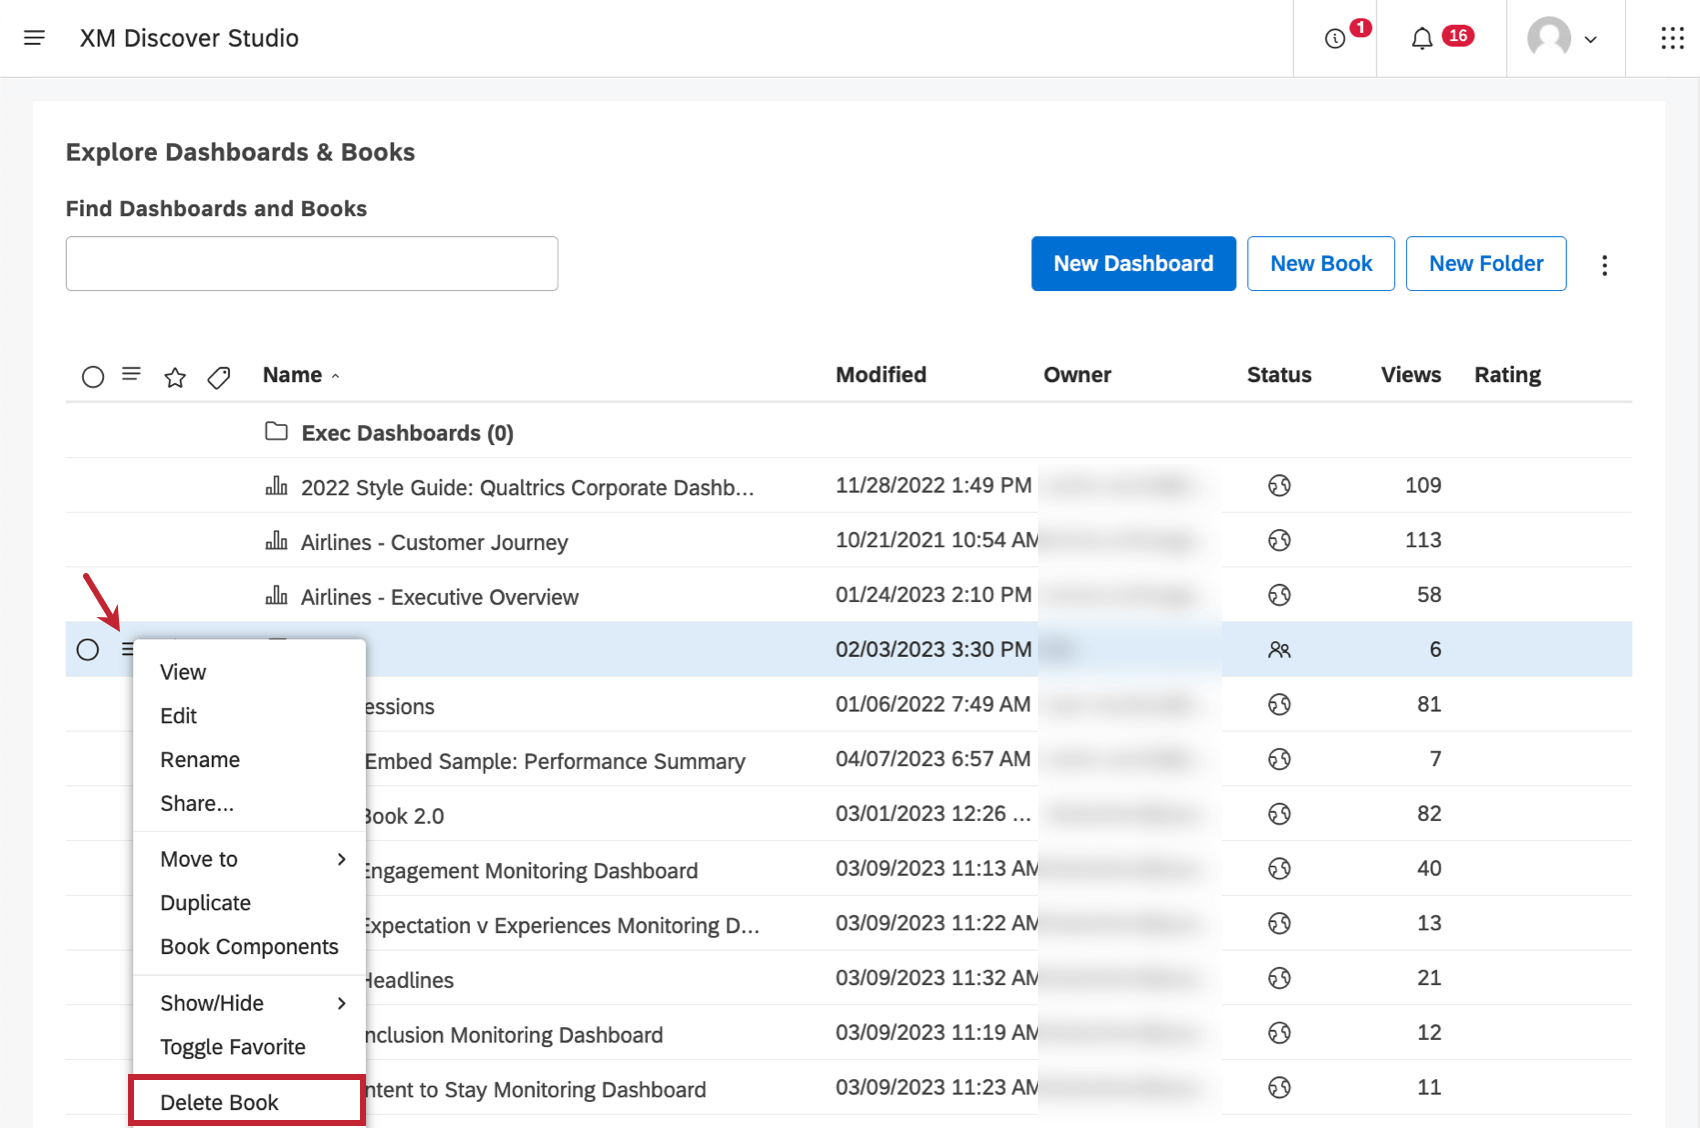Click the star favorites column header icon

pos(175,377)
